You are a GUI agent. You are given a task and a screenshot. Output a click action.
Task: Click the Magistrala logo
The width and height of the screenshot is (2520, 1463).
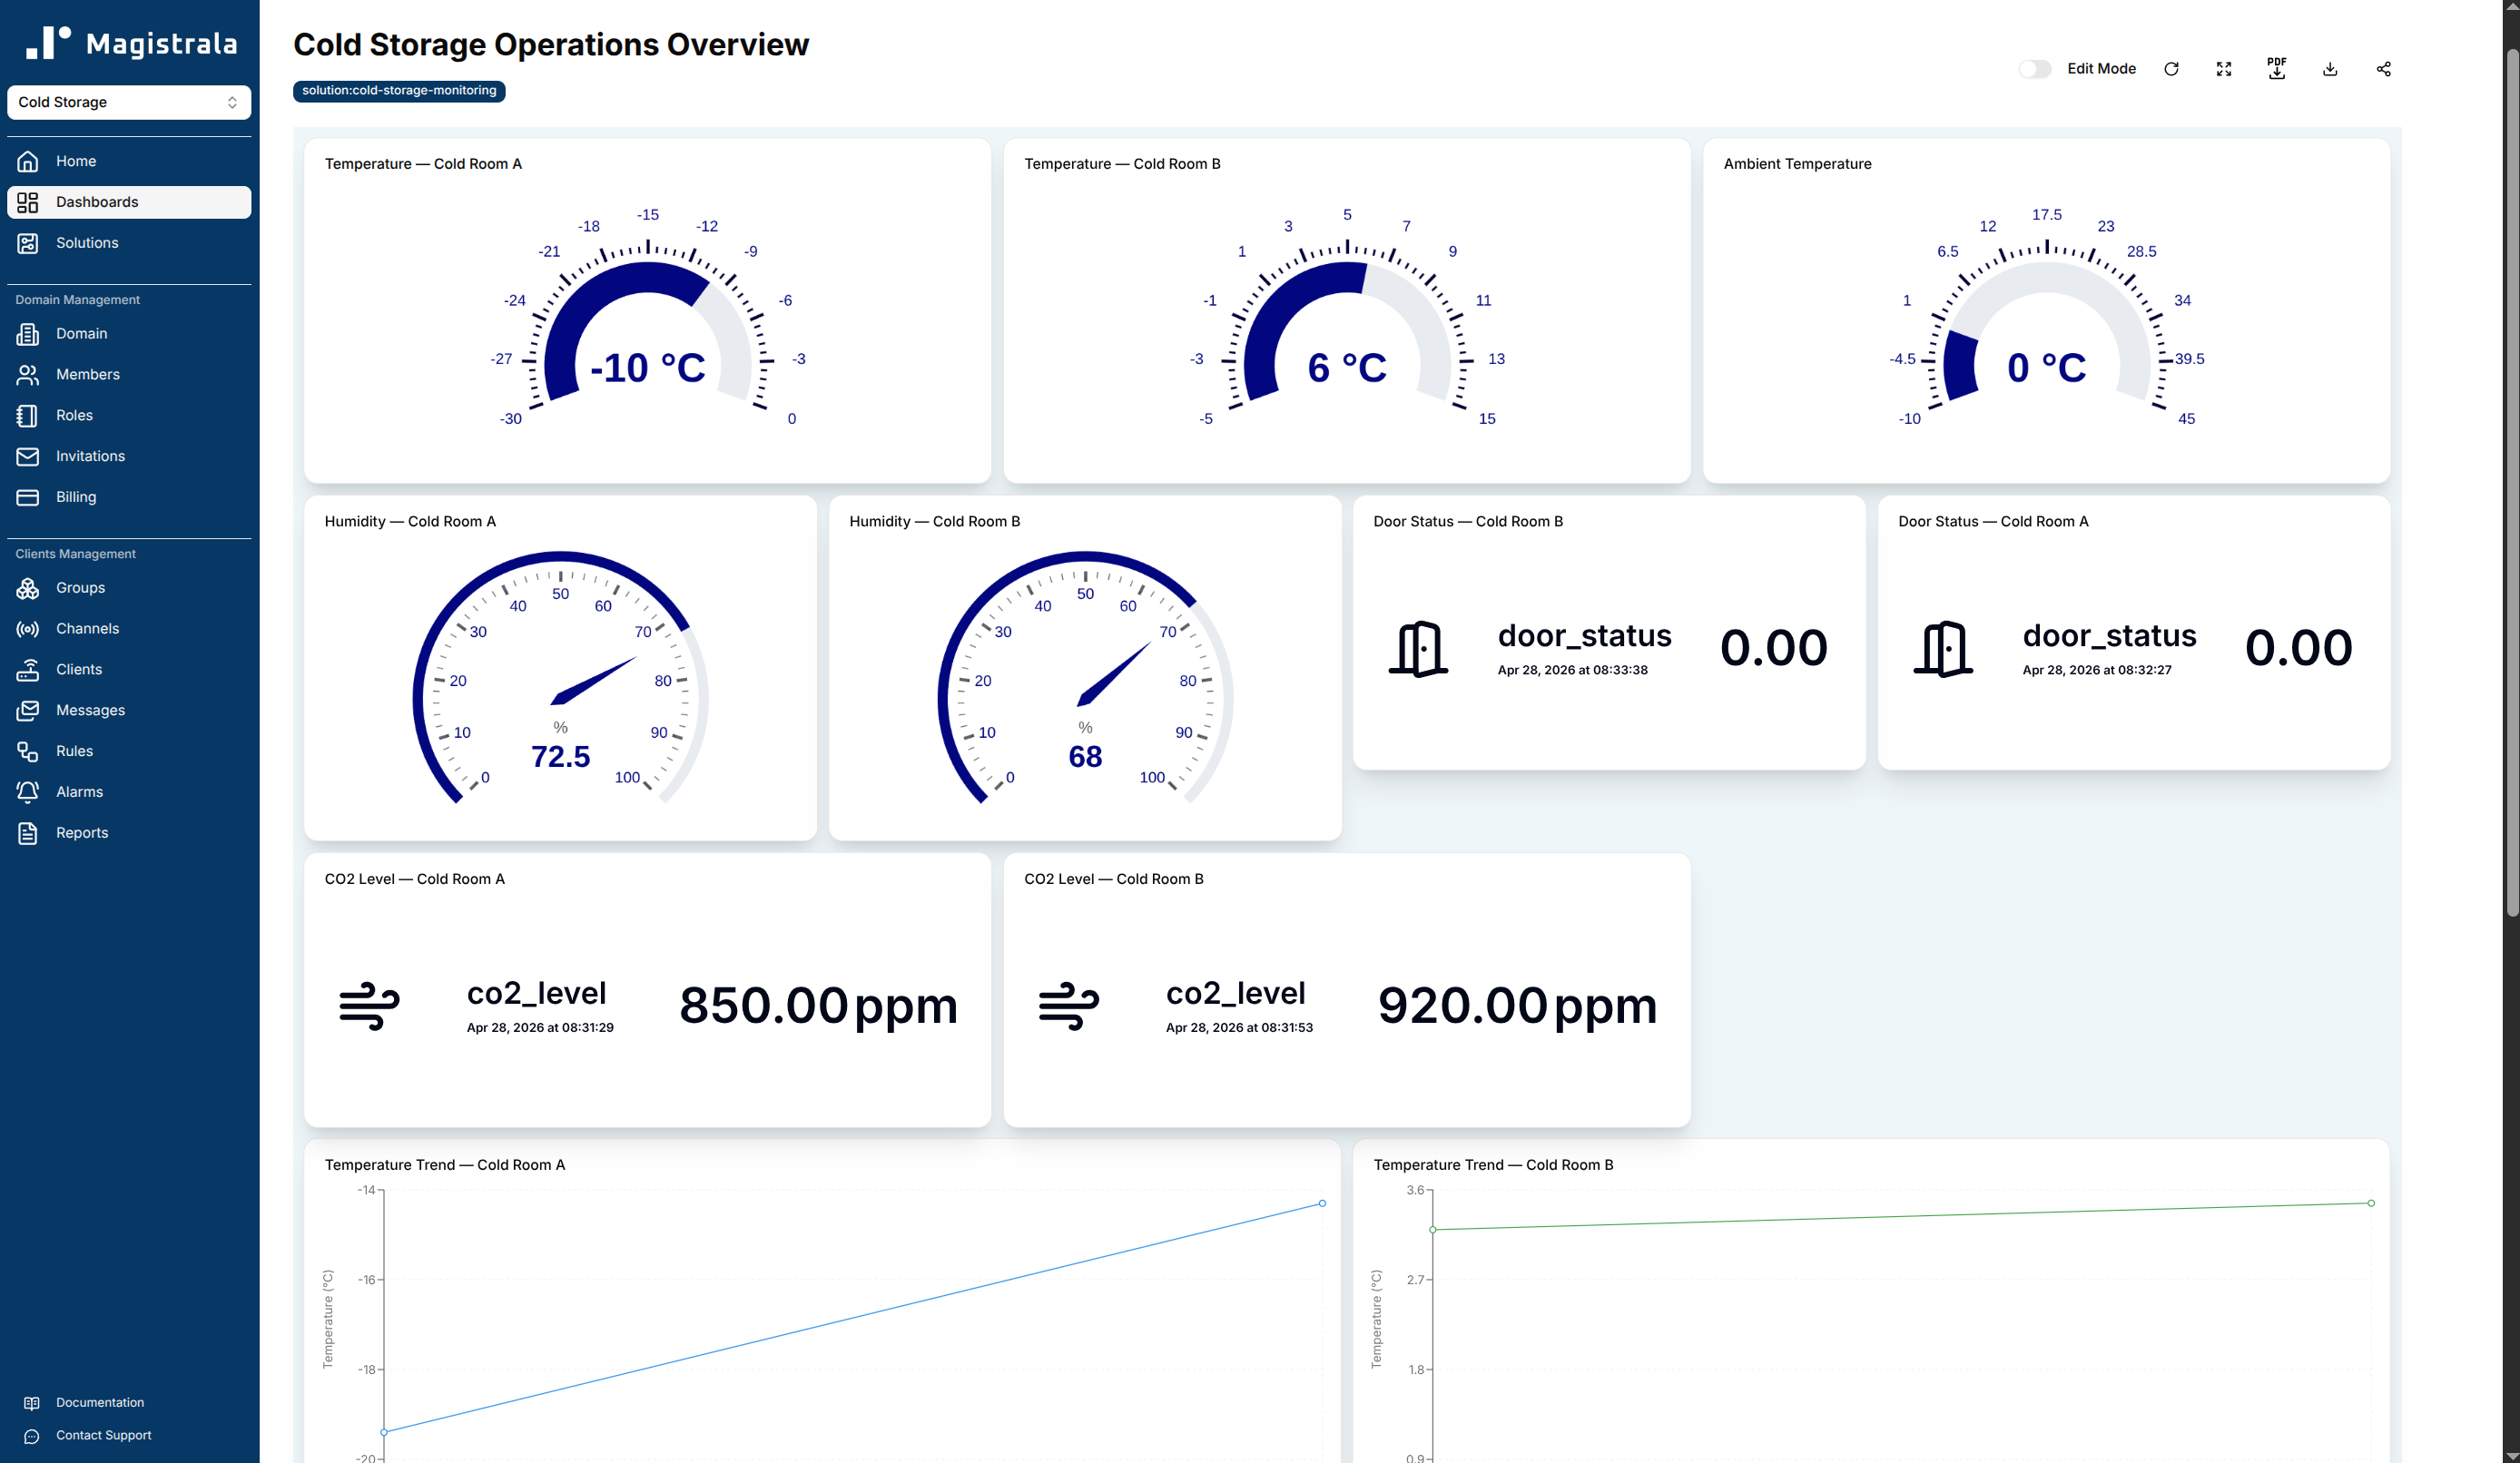(131, 43)
